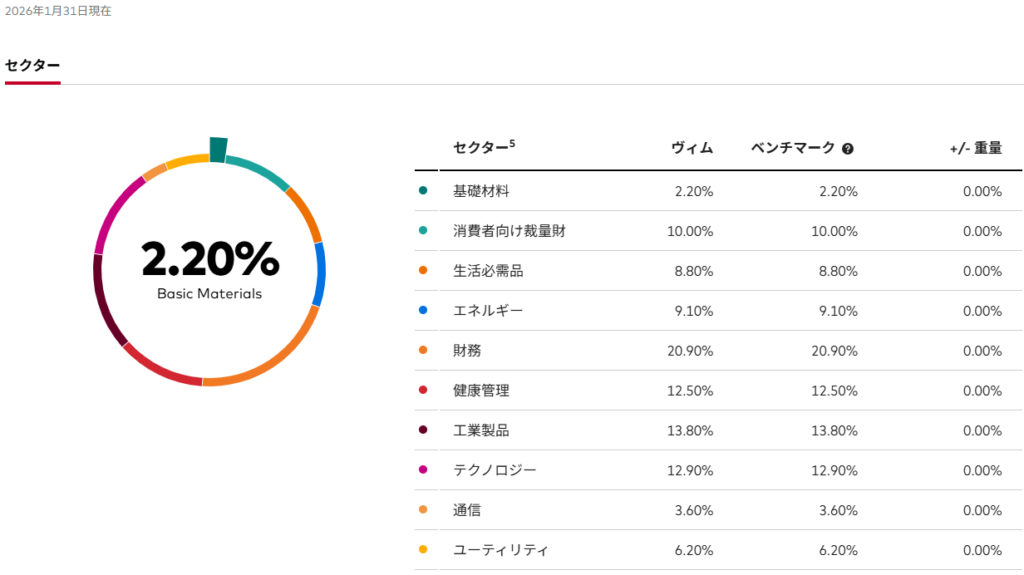
Task: Select the 財務 sector row label
Action: tap(468, 351)
